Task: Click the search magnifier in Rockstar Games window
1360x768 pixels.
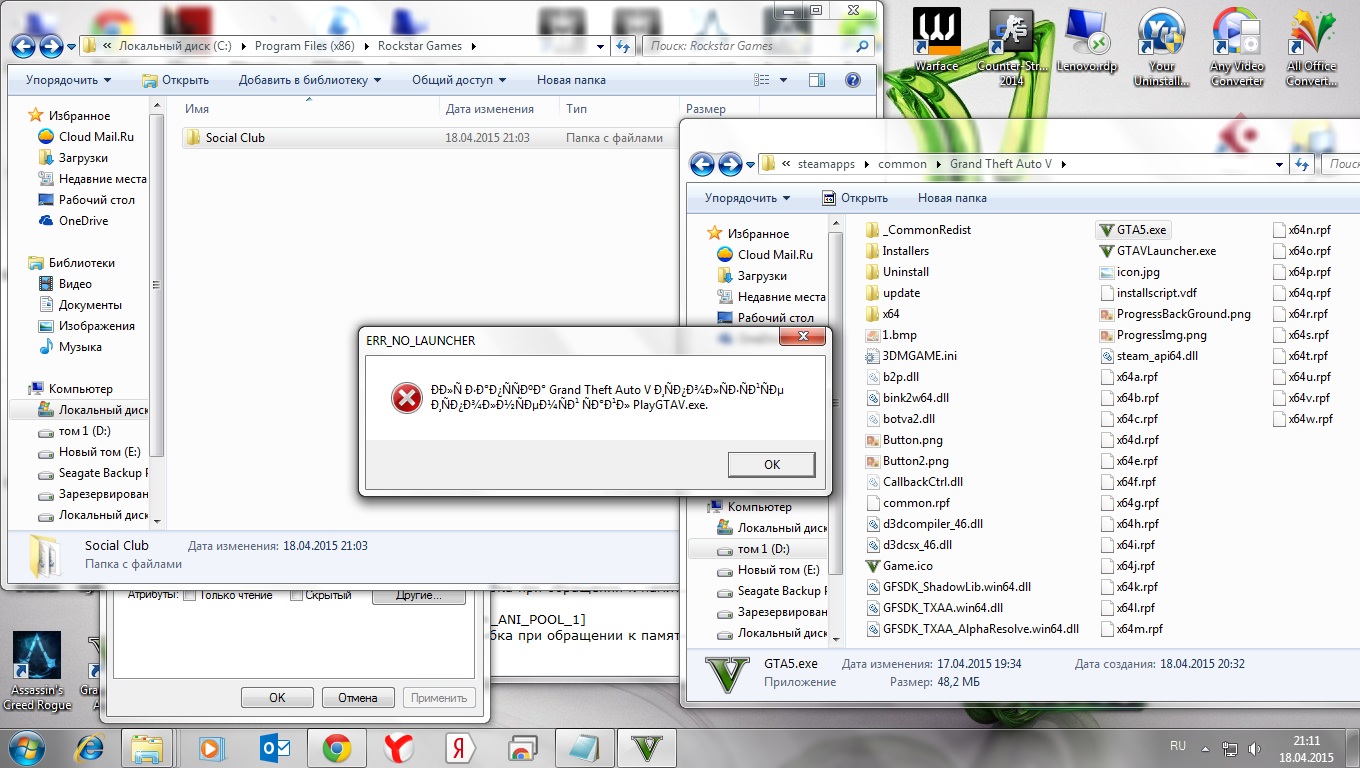Action: [863, 46]
